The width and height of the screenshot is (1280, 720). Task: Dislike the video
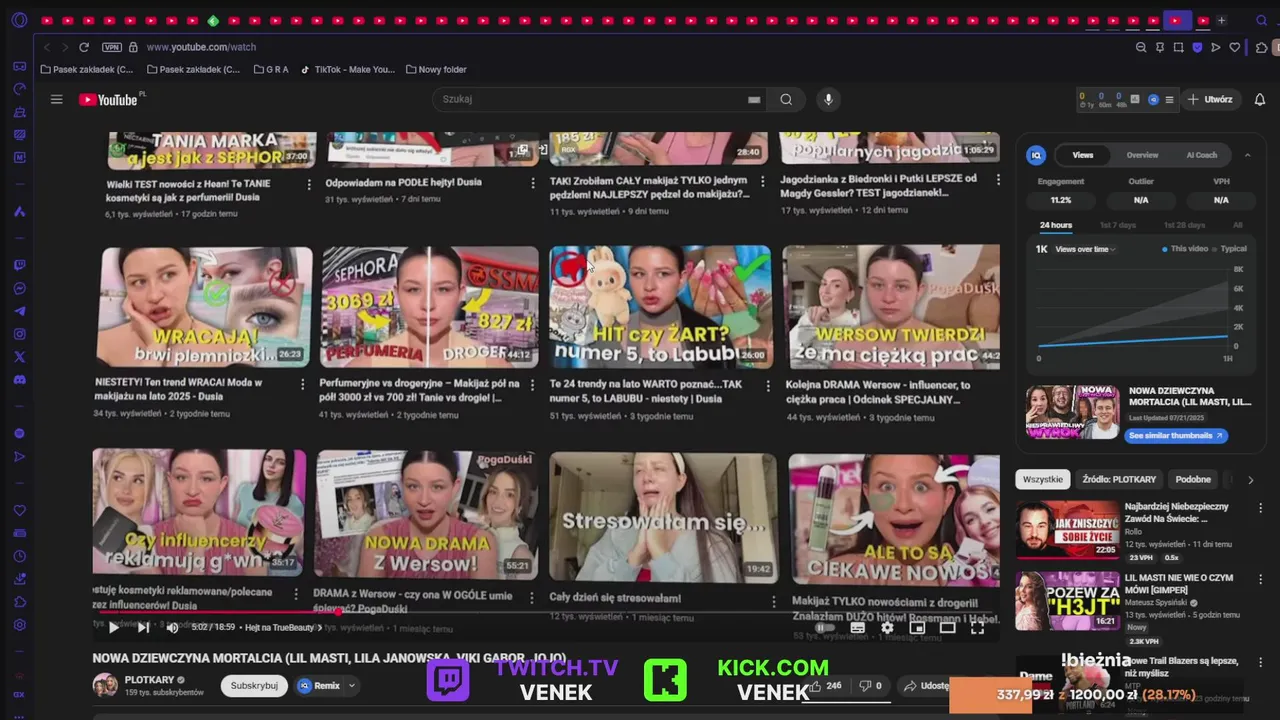870,686
